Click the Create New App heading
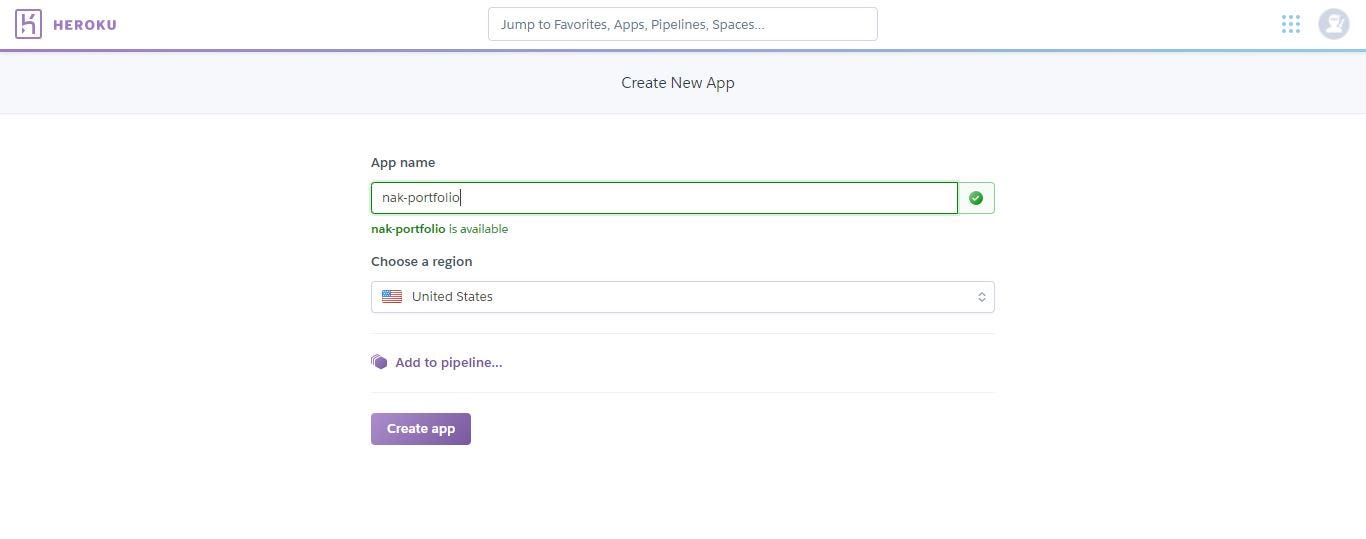 pyautogui.click(x=678, y=83)
